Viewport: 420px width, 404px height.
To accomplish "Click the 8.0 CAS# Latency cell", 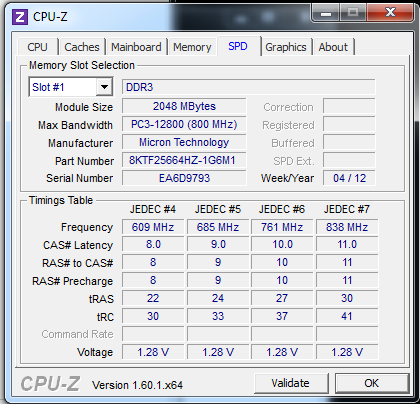I will tap(153, 244).
